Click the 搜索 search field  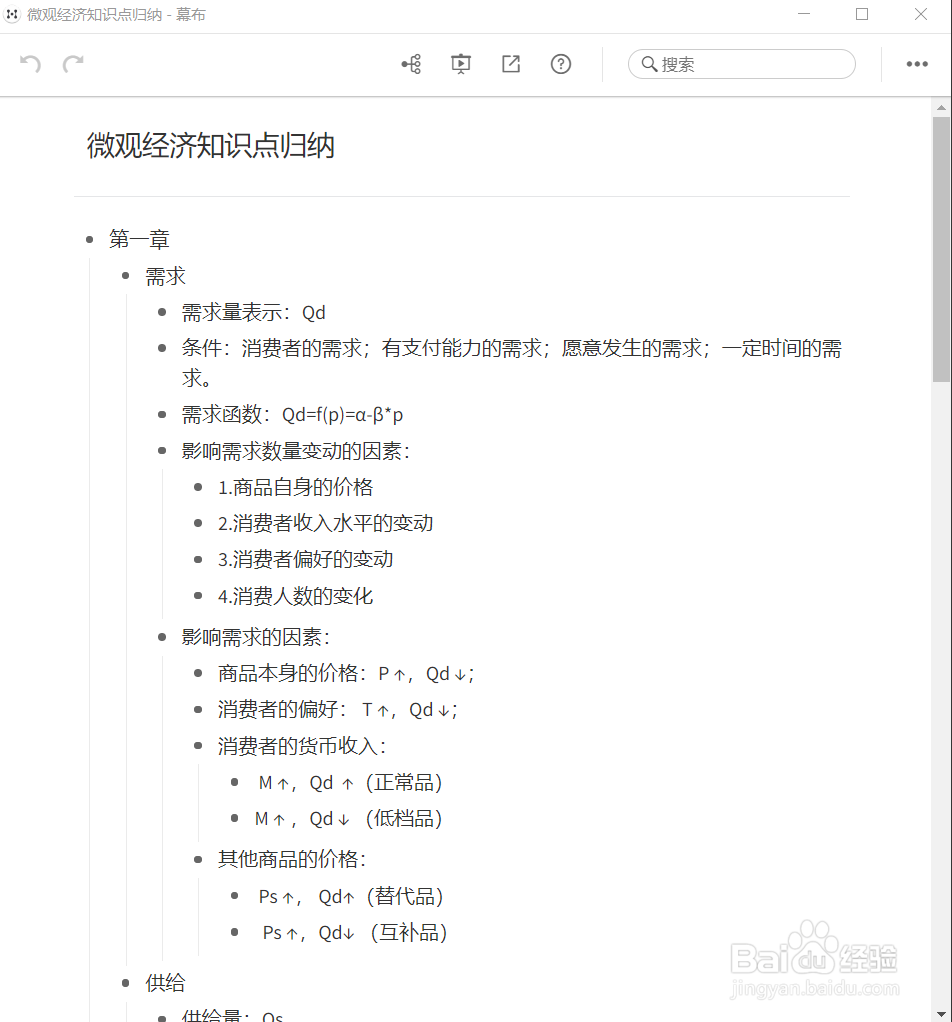coord(742,64)
